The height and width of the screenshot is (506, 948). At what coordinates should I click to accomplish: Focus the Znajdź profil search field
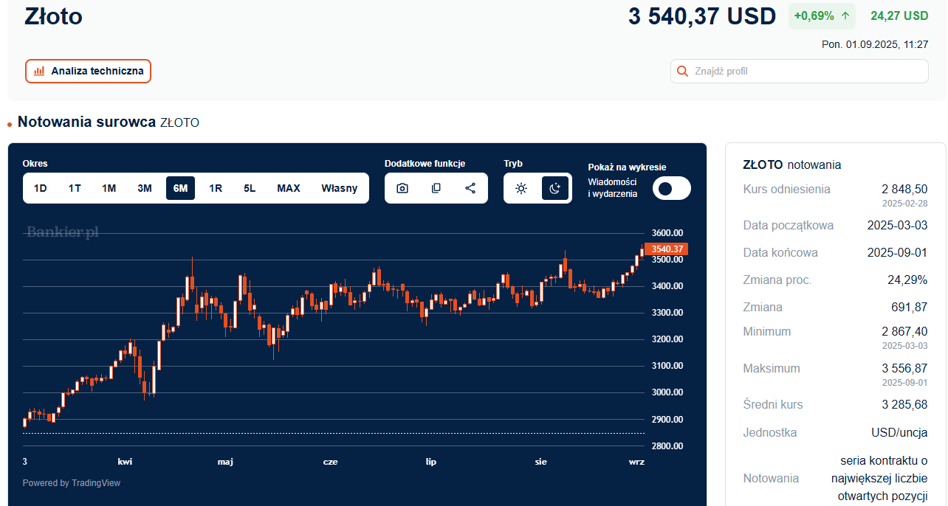click(799, 71)
